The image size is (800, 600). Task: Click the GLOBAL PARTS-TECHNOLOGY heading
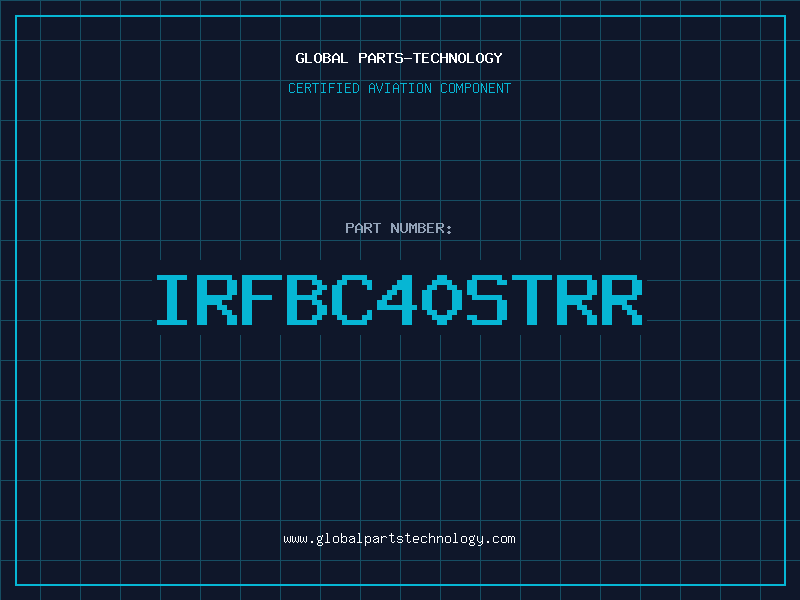coord(399,58)
